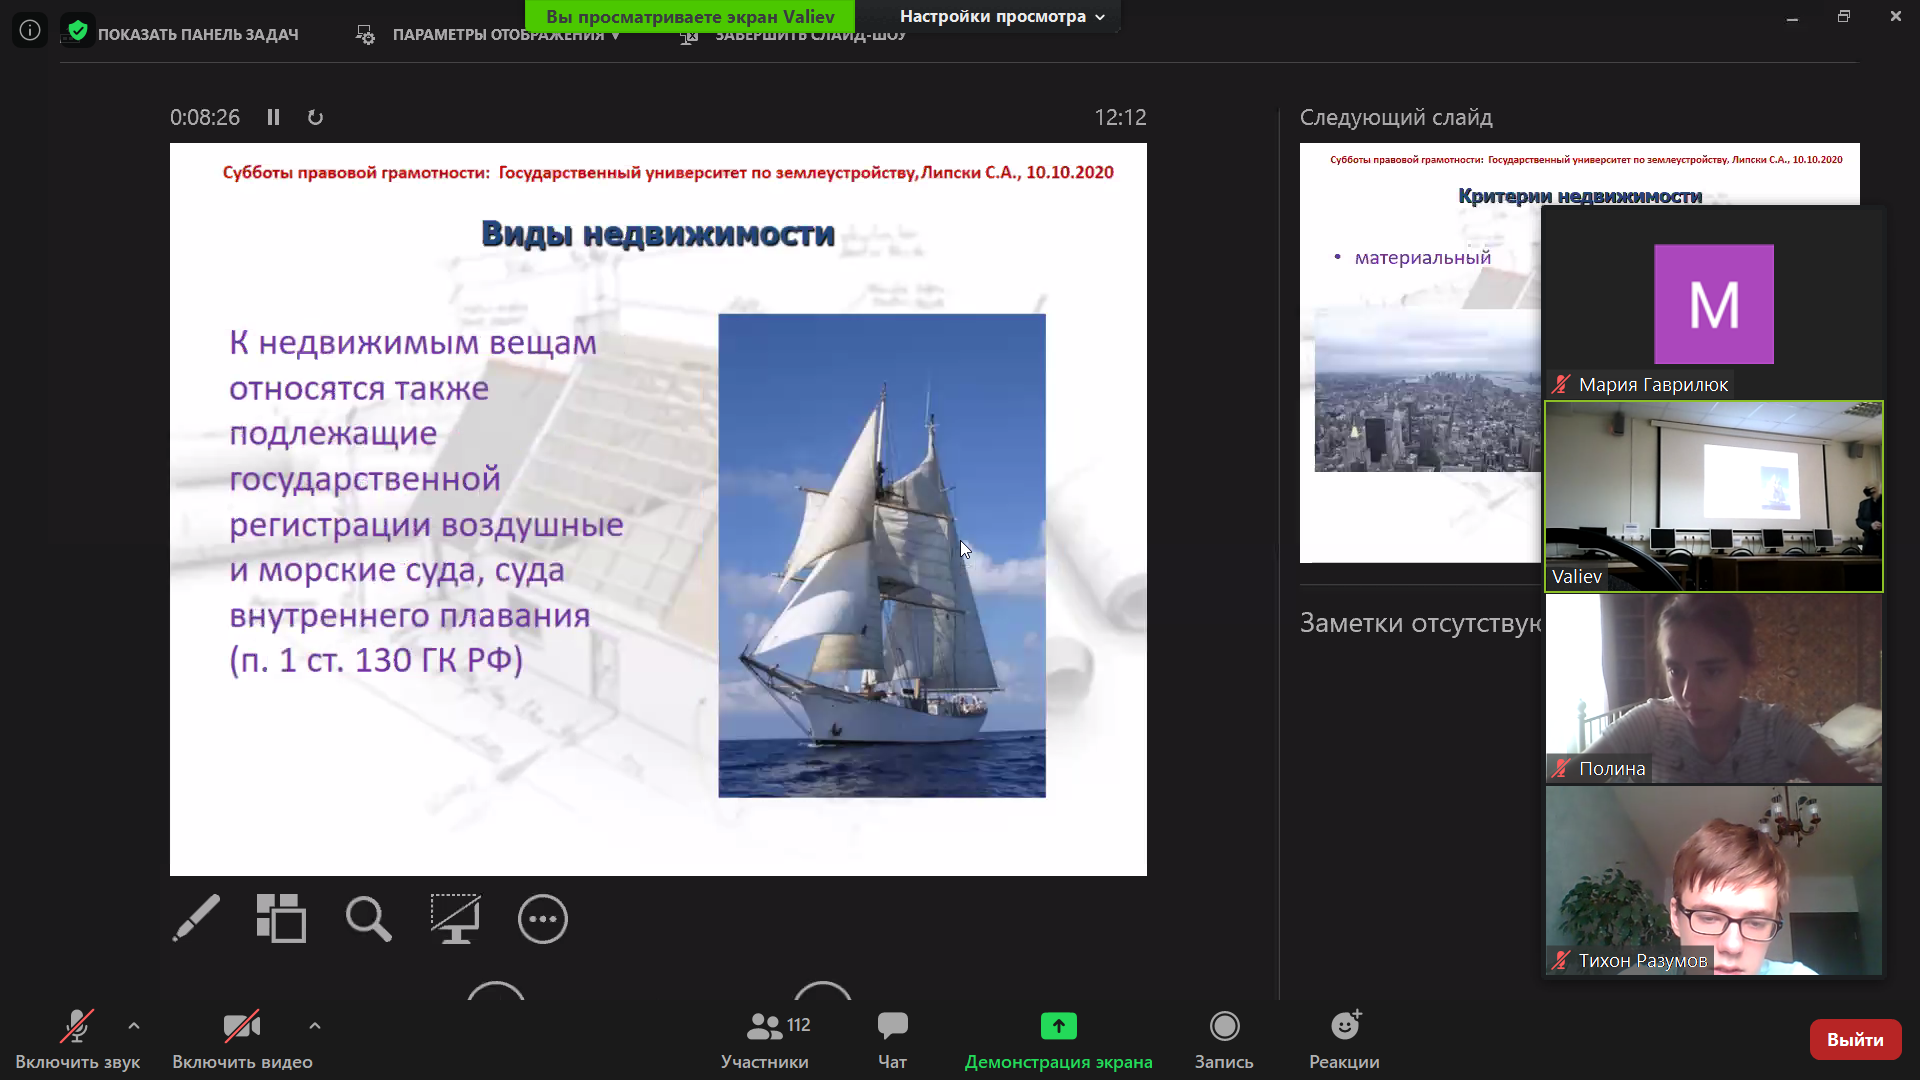Close the Zoom window

[x=1895, y=17]
